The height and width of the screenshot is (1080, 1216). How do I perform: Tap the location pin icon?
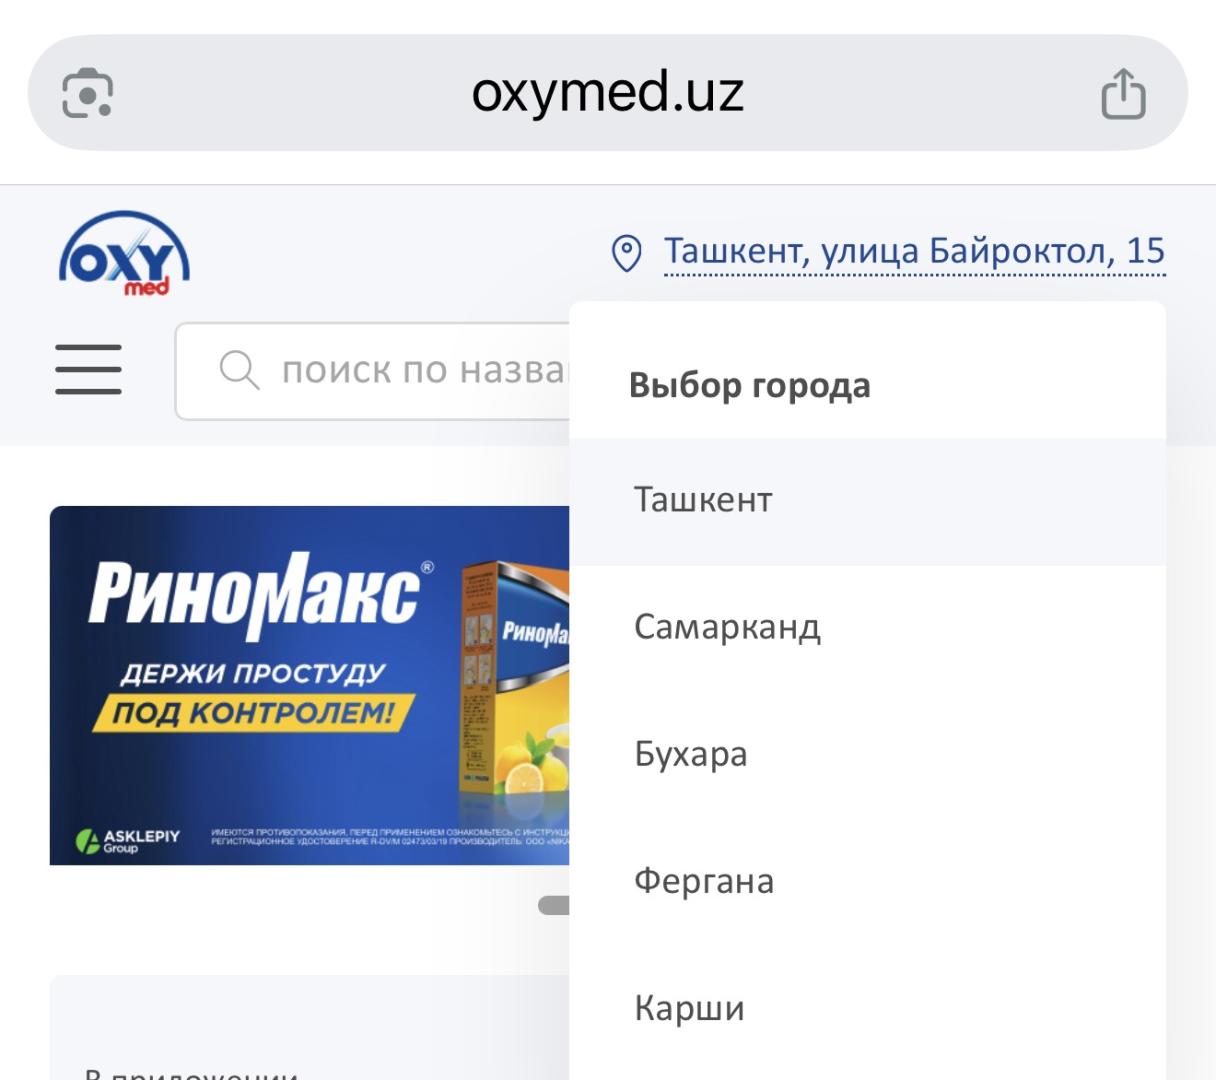pos(627,253)
